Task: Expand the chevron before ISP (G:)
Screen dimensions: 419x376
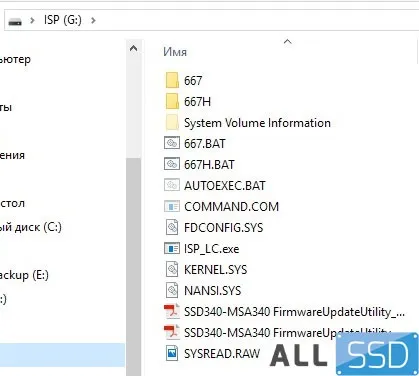Action: pos(32,21)
